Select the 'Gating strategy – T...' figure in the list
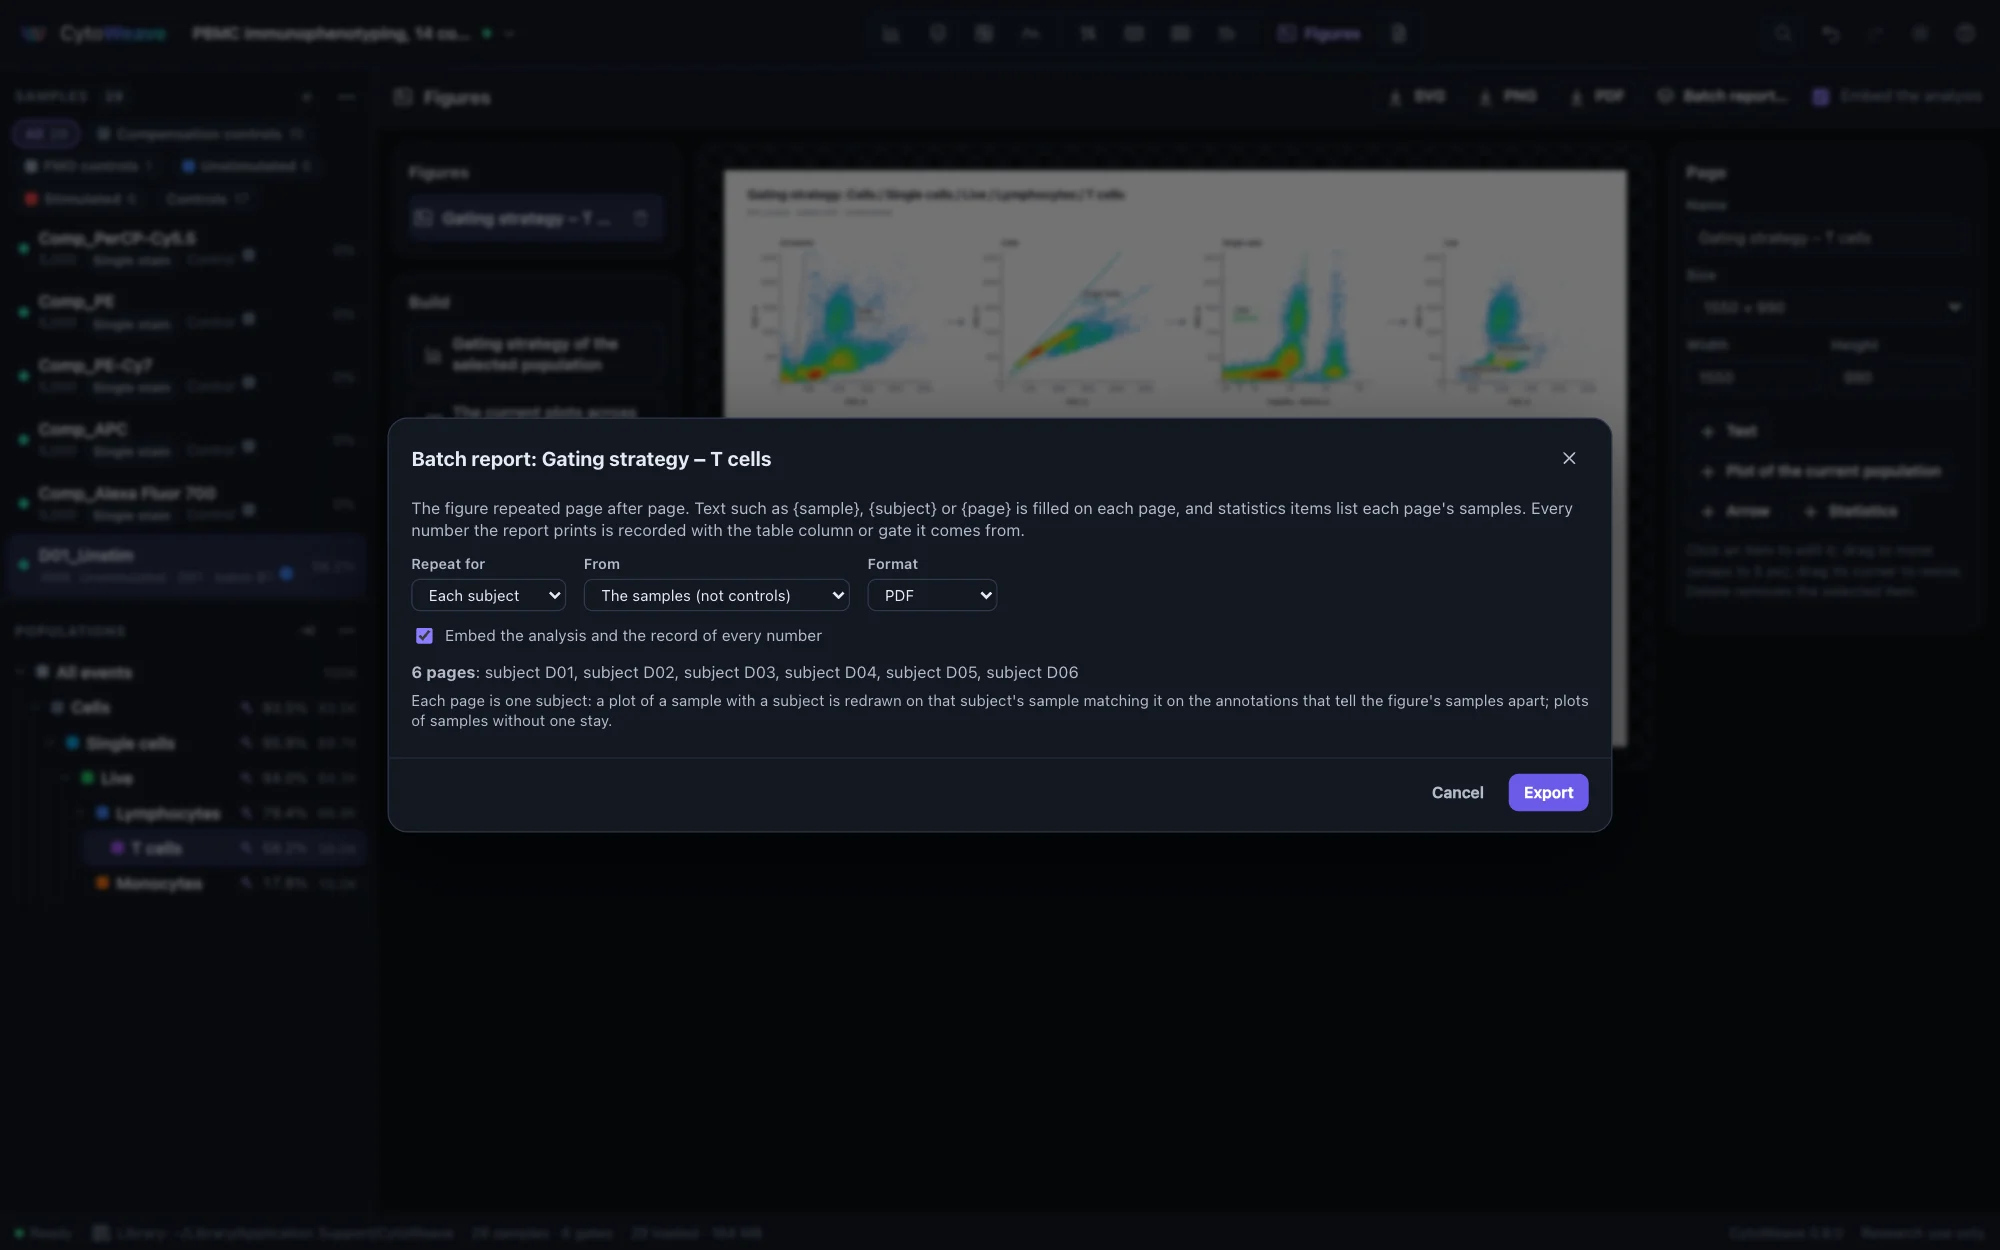 click(x=535, y=218)
